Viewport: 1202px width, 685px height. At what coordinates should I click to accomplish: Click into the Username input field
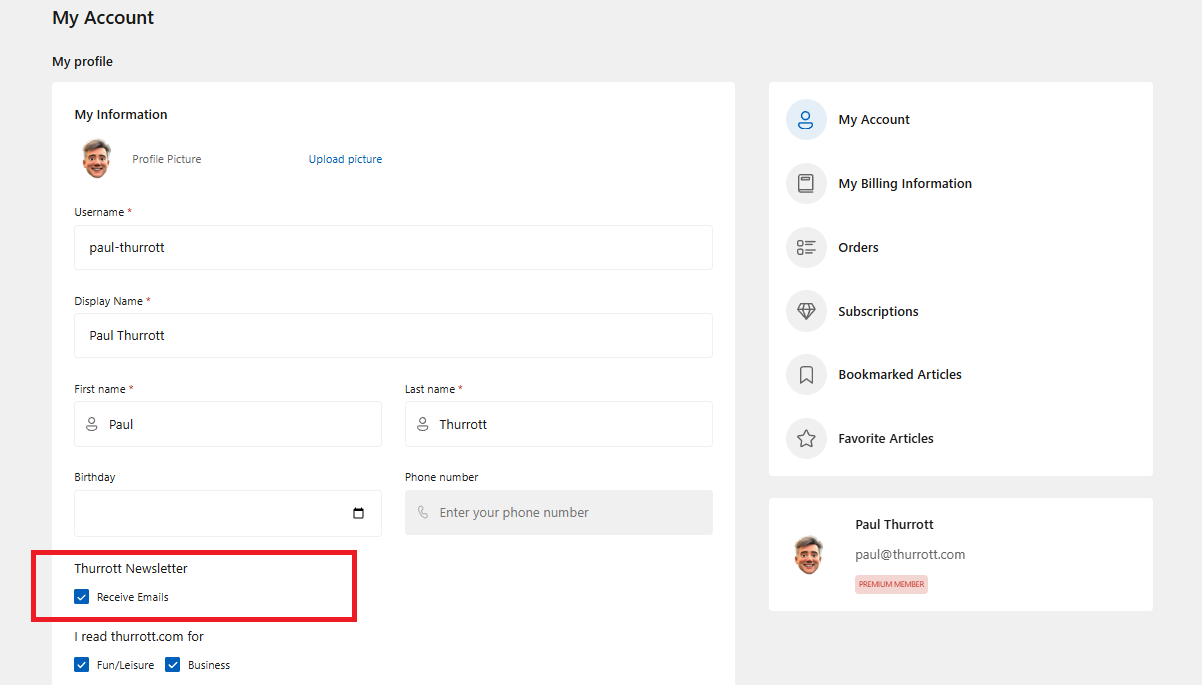[393, 247]
